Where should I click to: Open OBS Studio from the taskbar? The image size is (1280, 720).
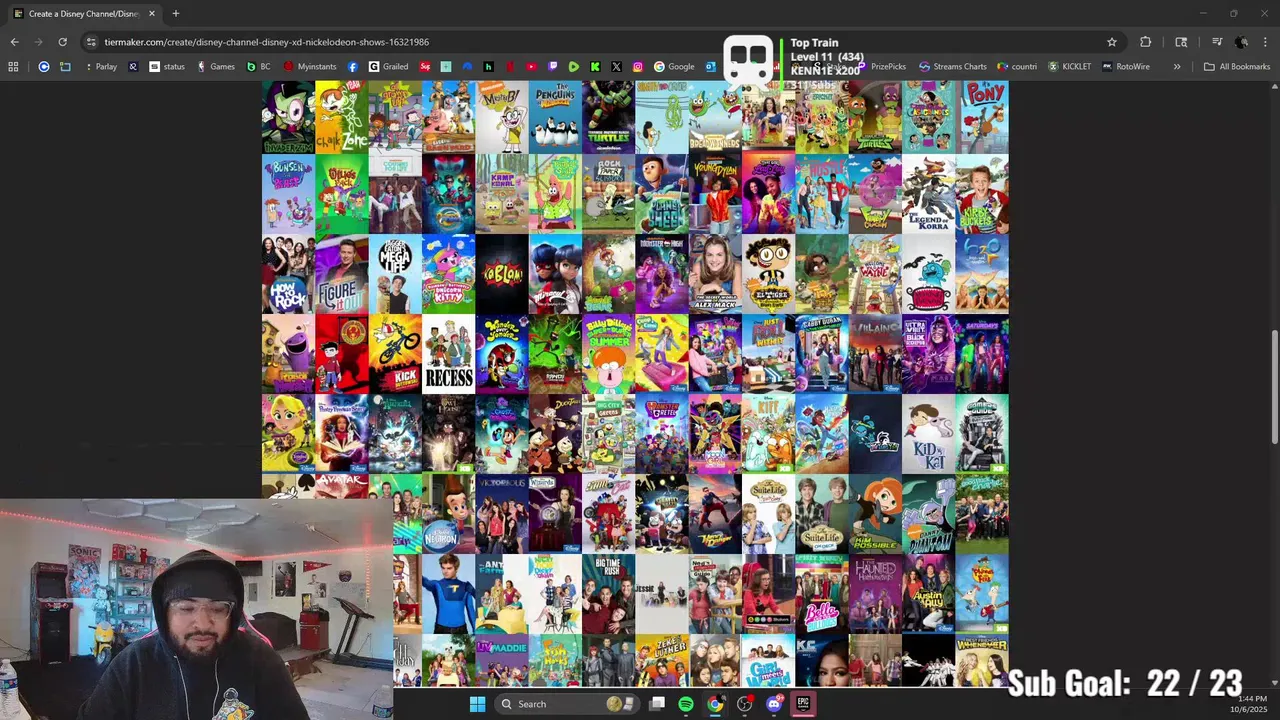point(744,704)
